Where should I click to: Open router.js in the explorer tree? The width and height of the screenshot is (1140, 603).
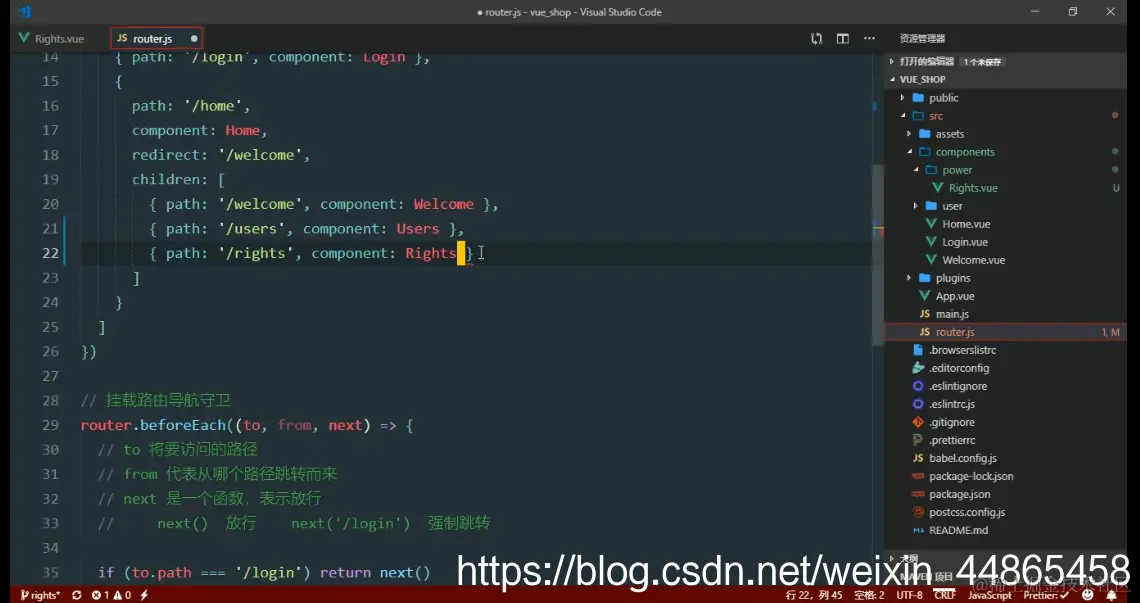tap(1005, 332)
